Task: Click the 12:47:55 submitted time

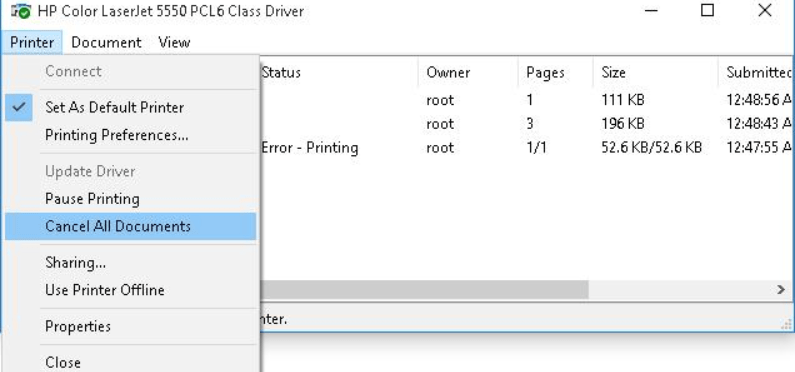Action: (x=759, y=148)
